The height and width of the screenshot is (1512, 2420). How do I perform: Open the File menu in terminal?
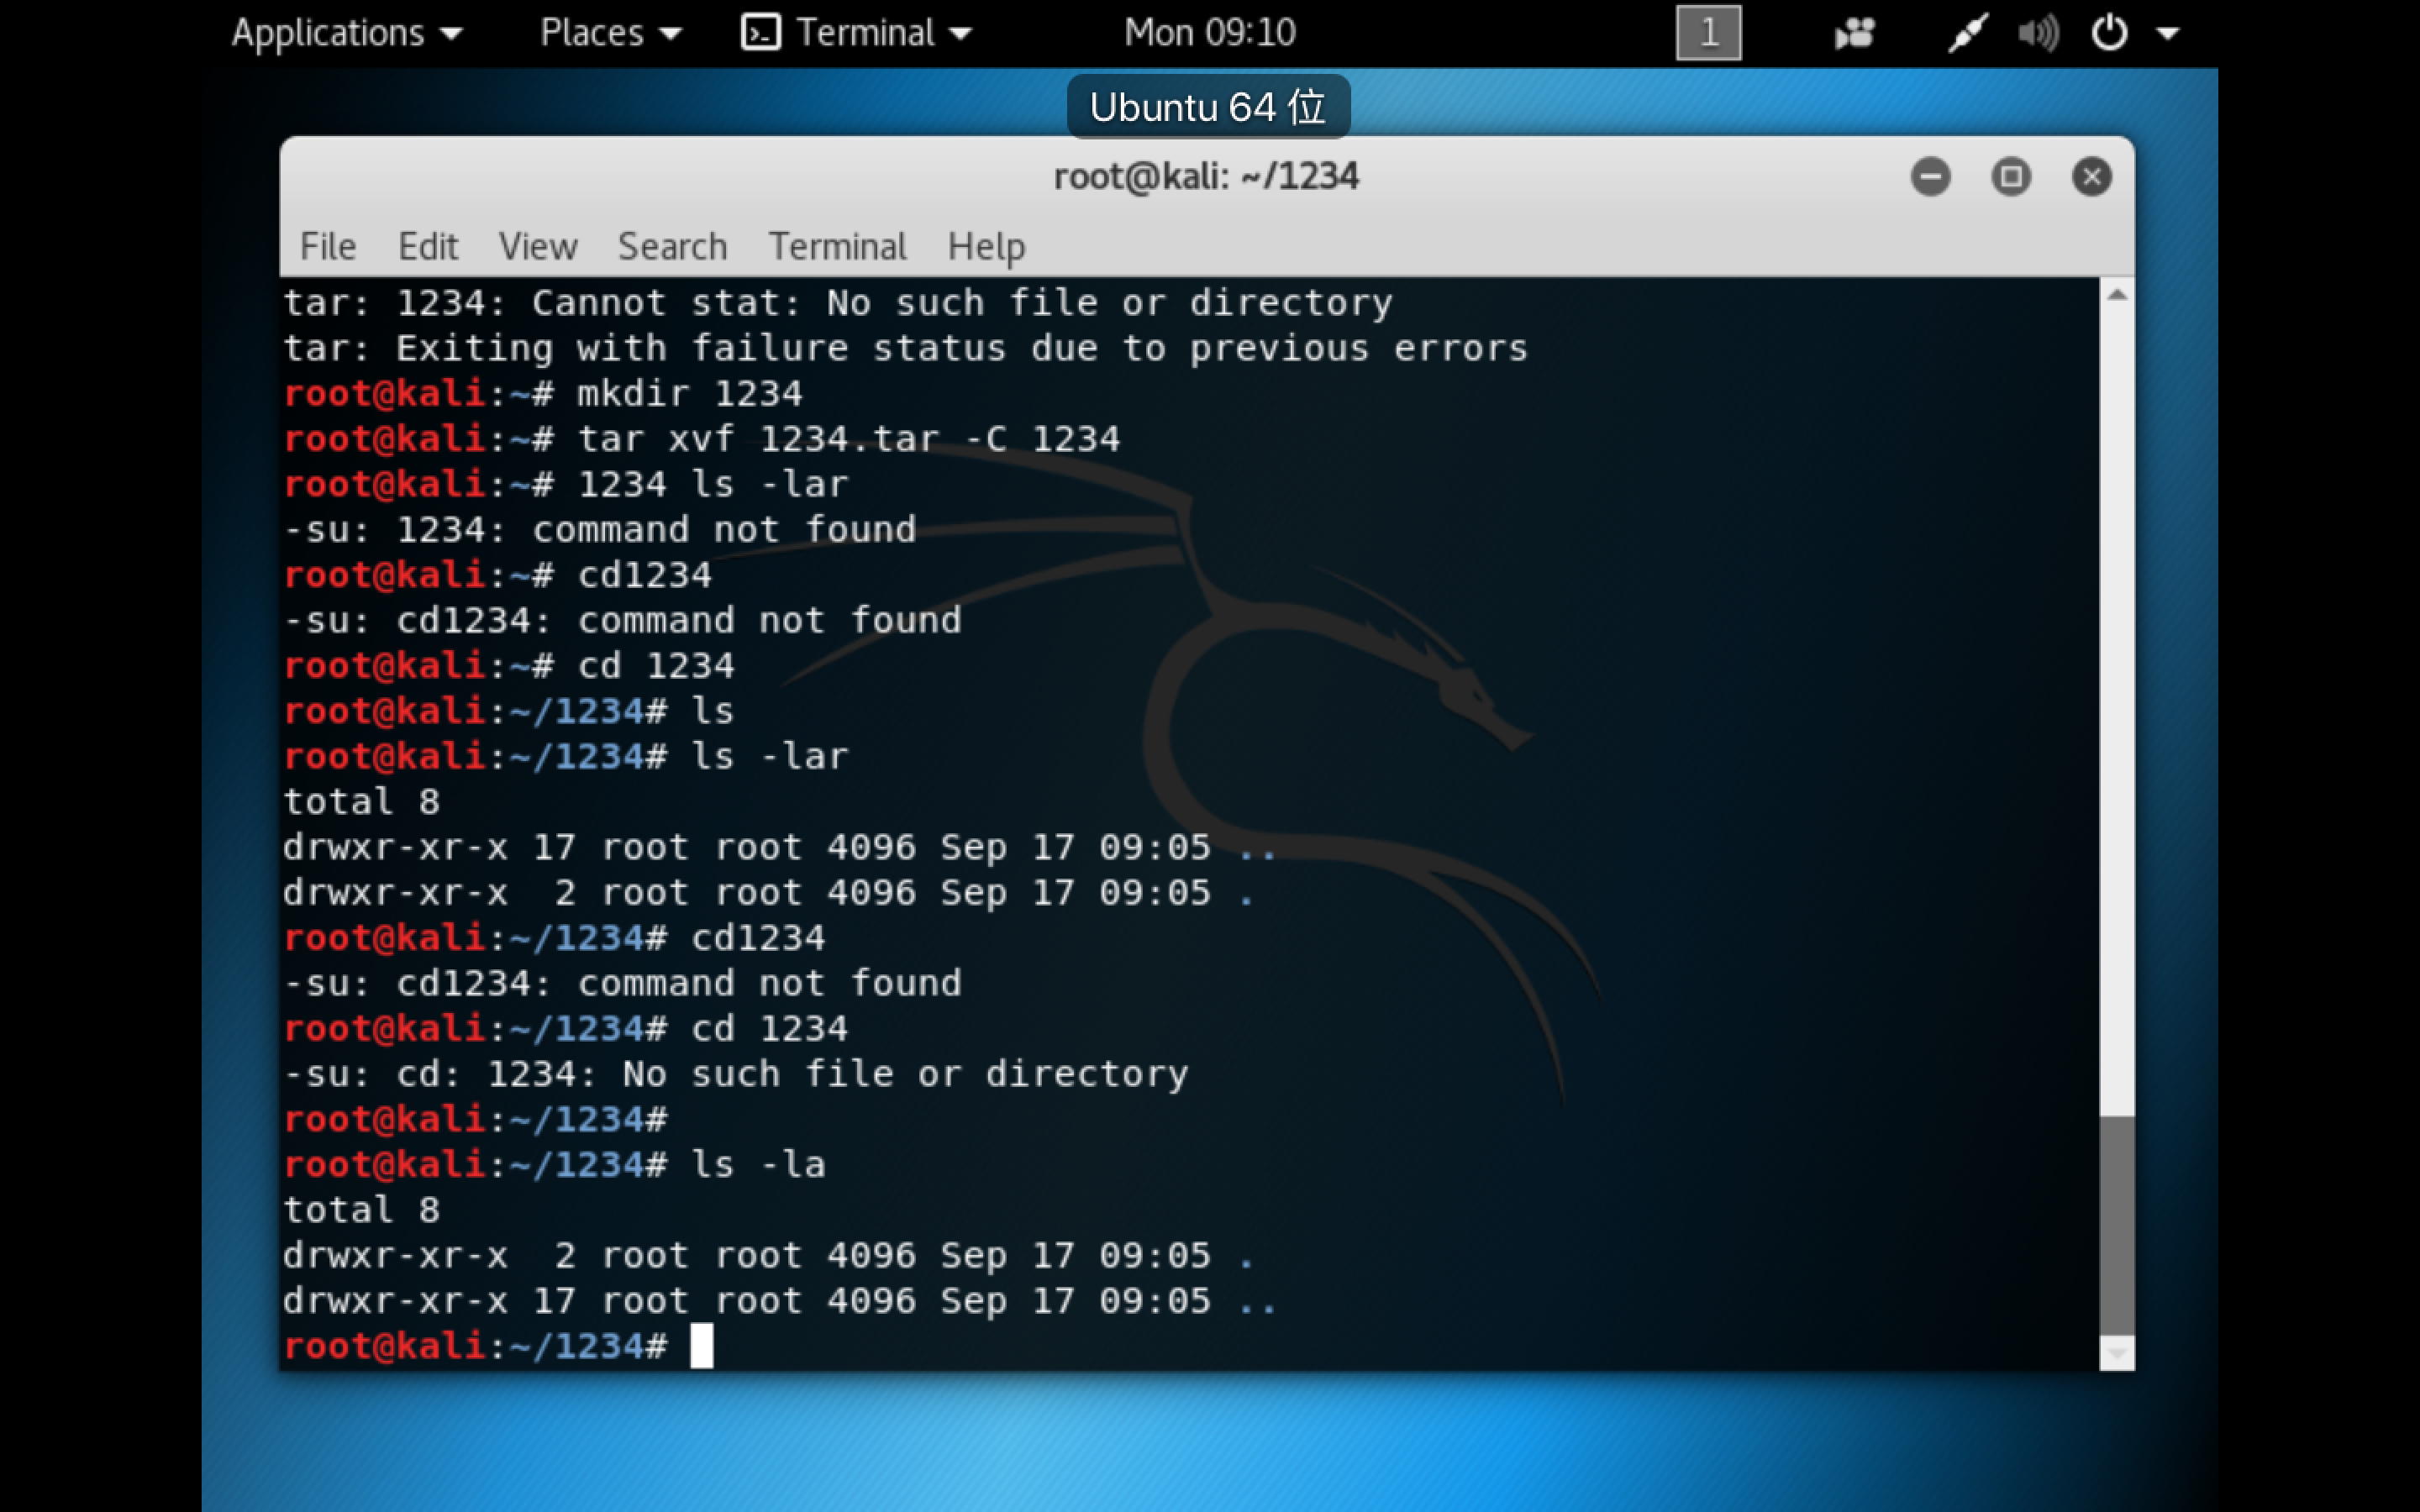[328, 246]
